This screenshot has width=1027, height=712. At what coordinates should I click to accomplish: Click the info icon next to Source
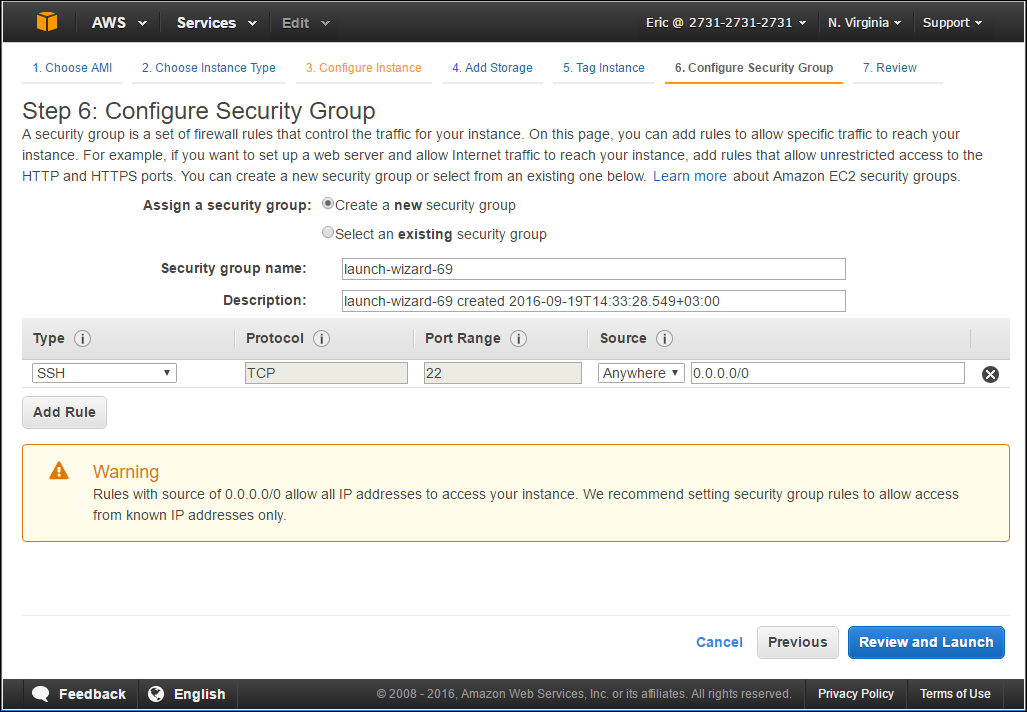(x=664, y=339)
